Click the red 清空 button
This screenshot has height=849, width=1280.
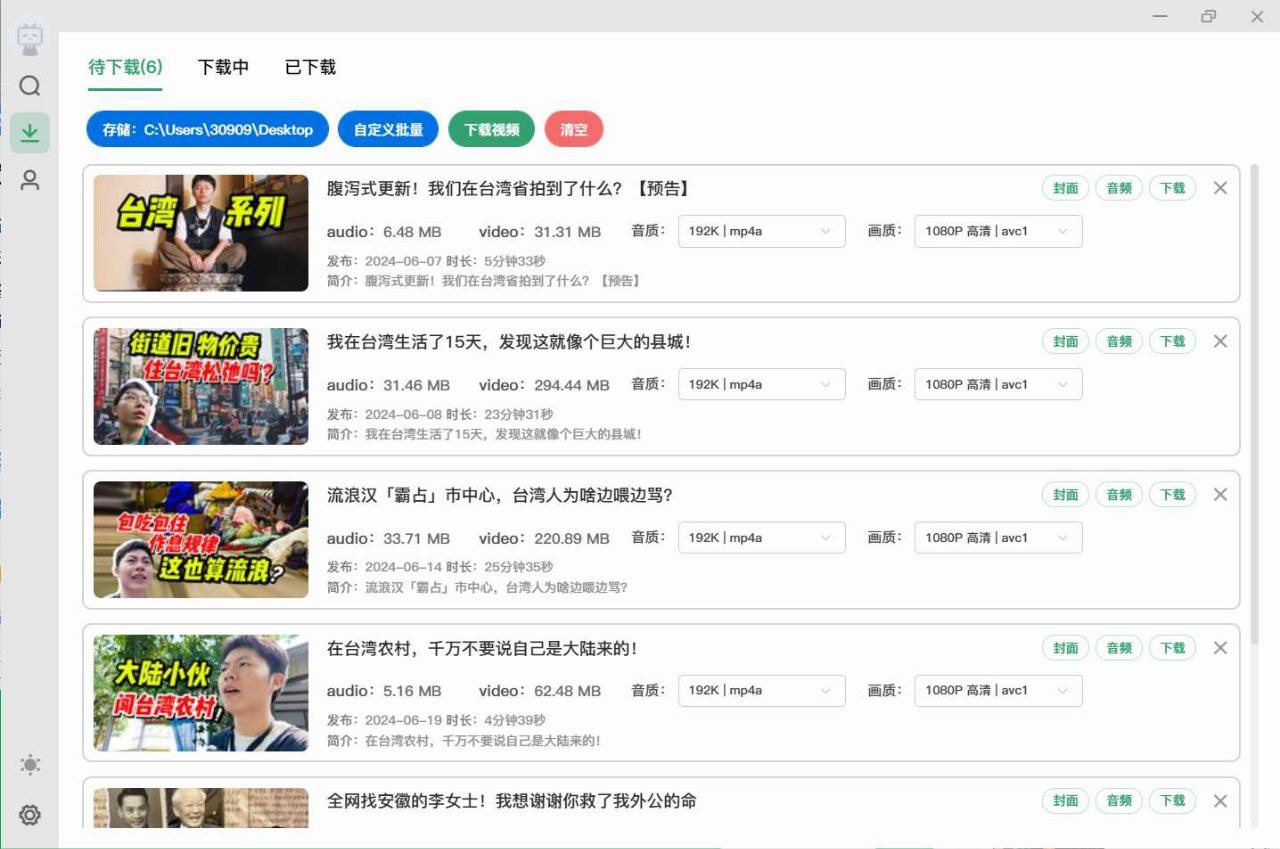coord(574,129)
